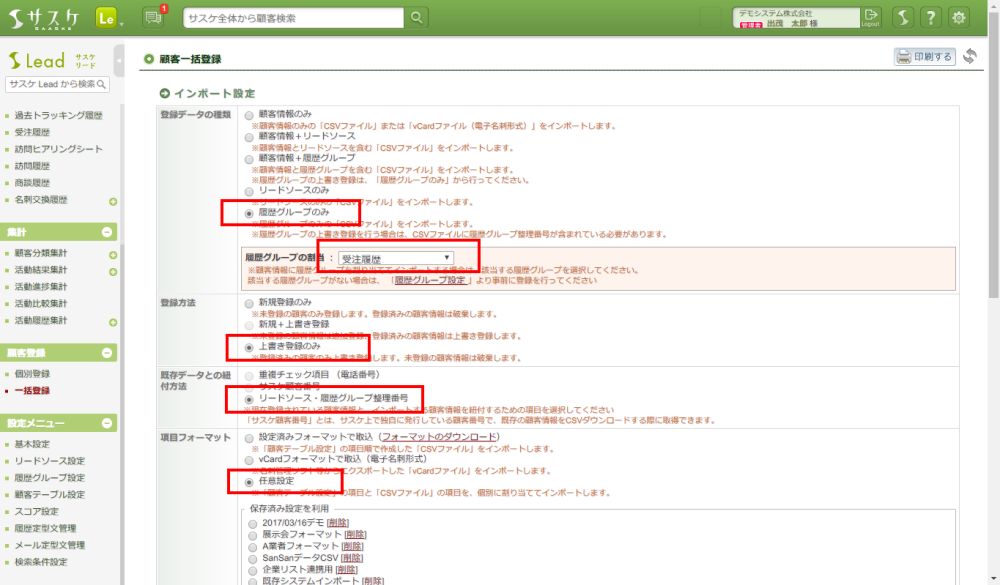This screenshot has width=1000, height=585.
Task: Open 受注履歴 in sidebar
Action: (x=32, y=132)
